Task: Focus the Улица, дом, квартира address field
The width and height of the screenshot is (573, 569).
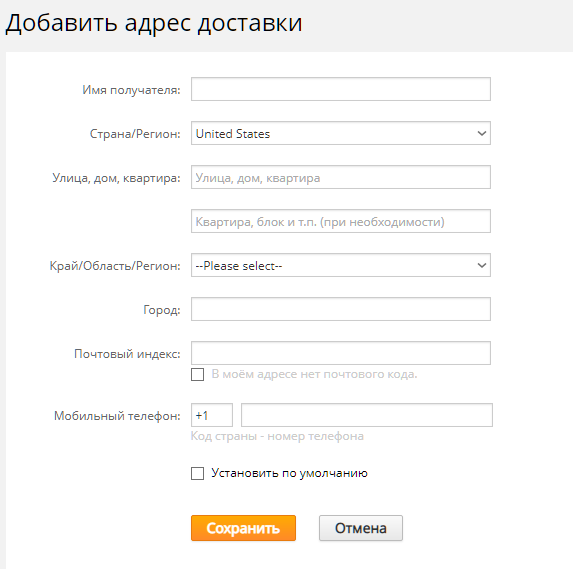Action: click(341, 177)
